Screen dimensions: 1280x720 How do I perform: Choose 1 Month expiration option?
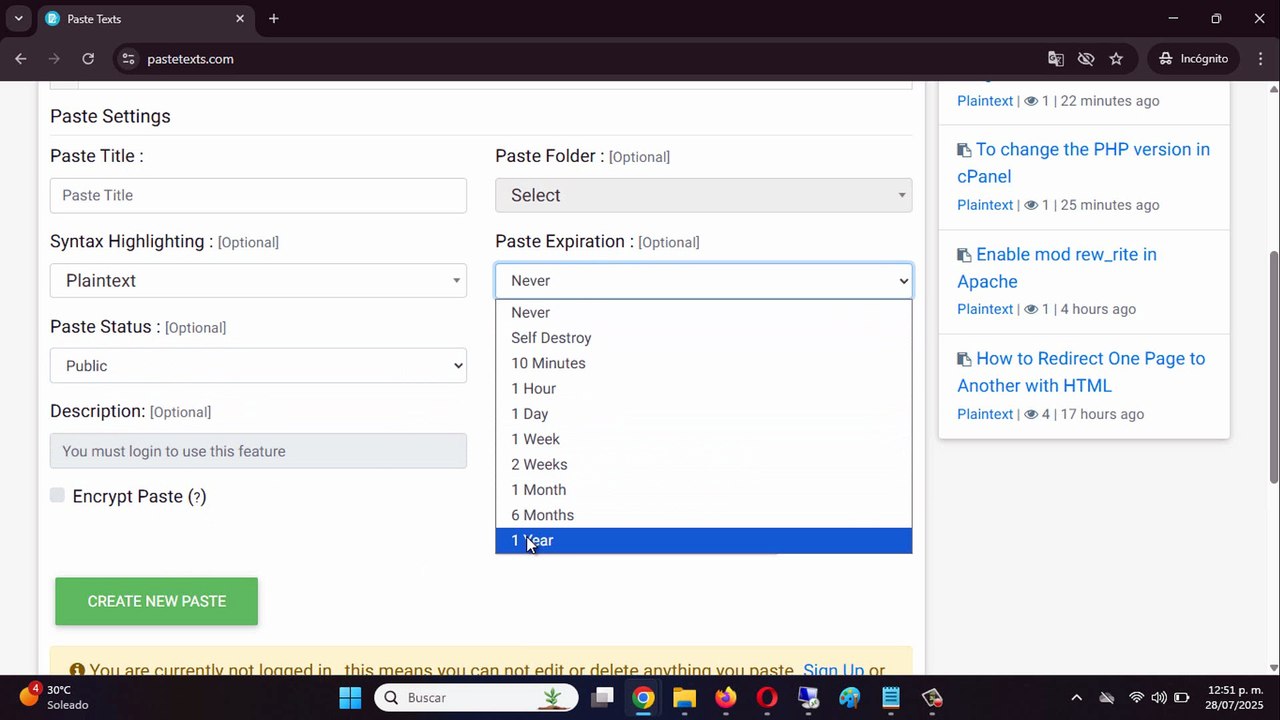pyautogui.click(x=703, y=490)
